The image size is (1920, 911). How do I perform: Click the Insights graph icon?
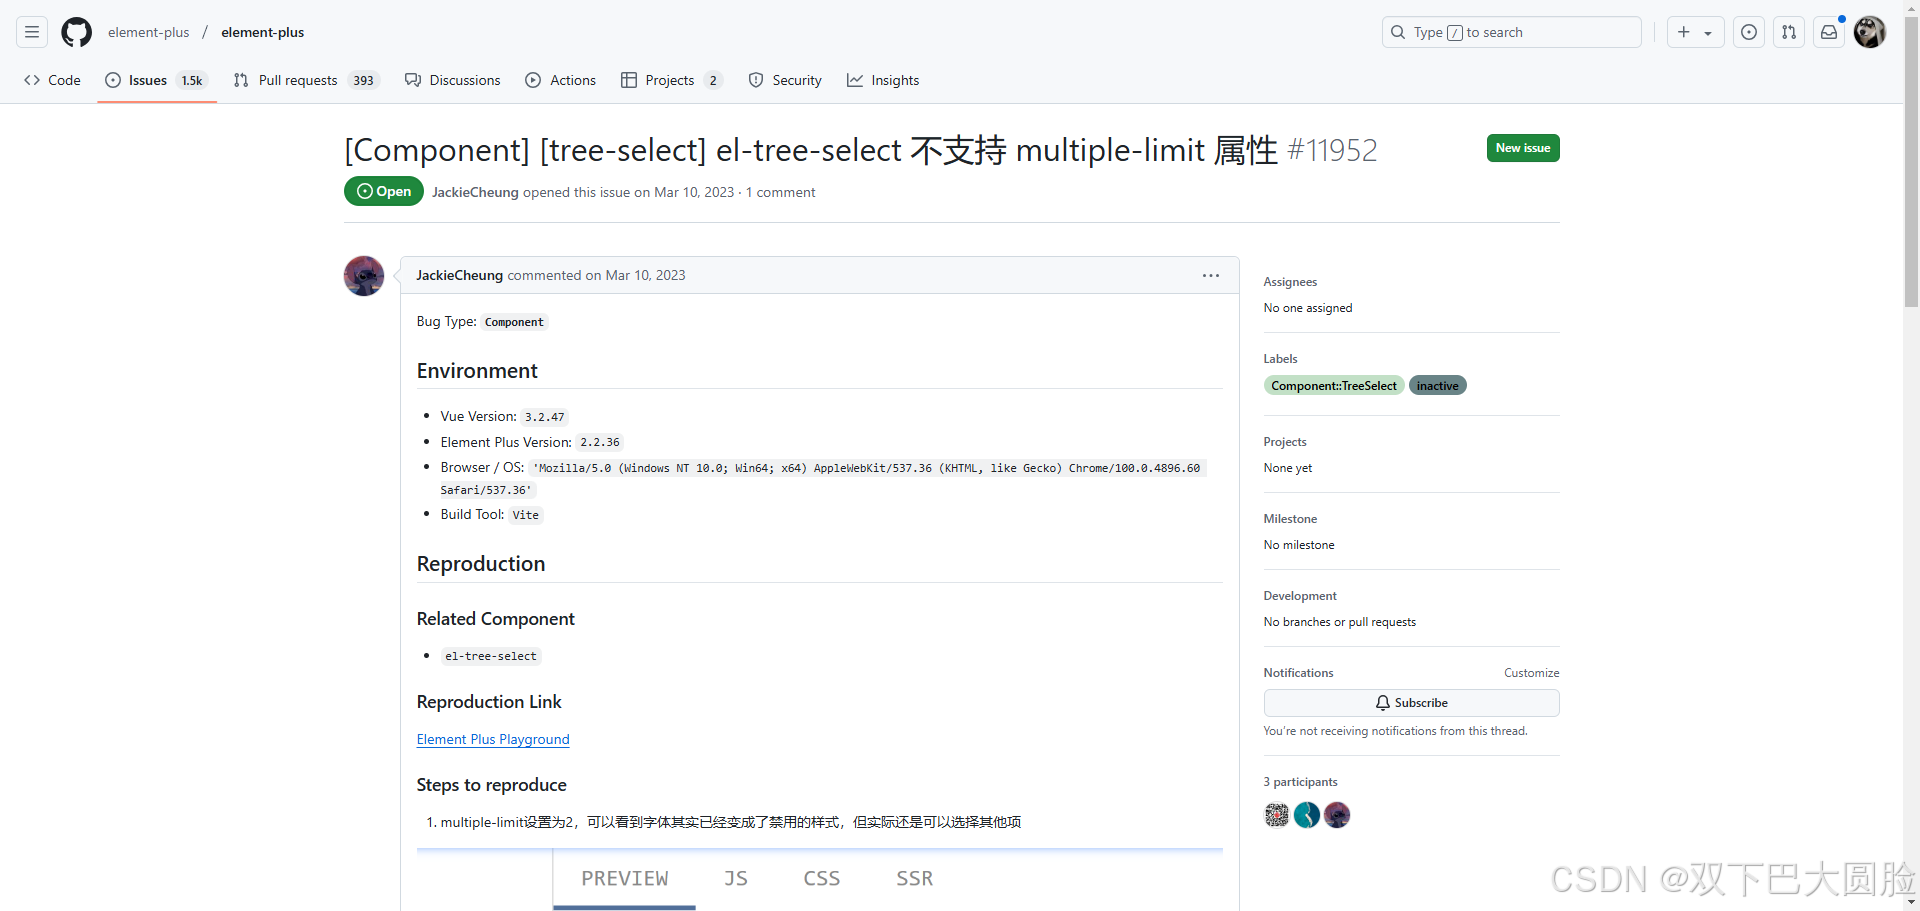coord(856,80)
